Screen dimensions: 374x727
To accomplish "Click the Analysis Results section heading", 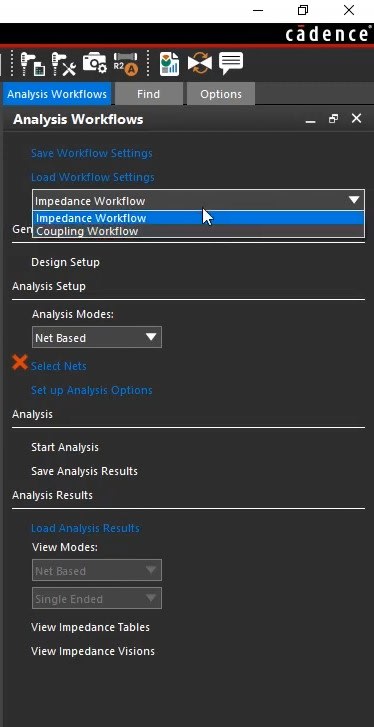I will coord(52,495).
